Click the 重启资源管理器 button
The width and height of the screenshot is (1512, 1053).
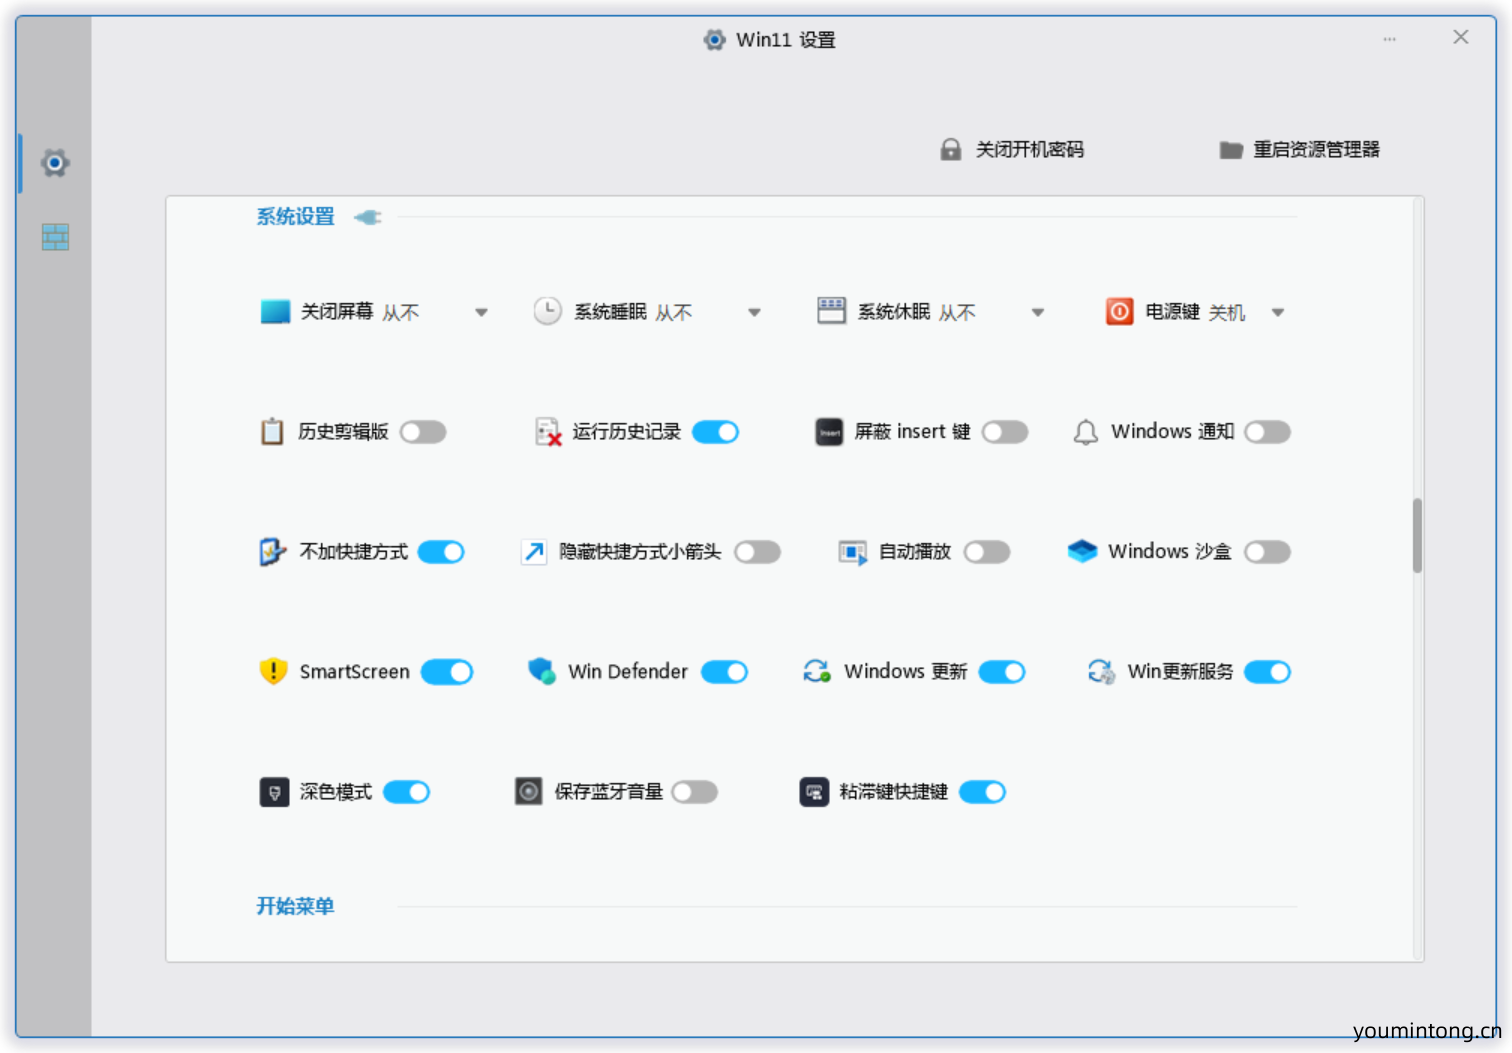tap(1299, 150)
